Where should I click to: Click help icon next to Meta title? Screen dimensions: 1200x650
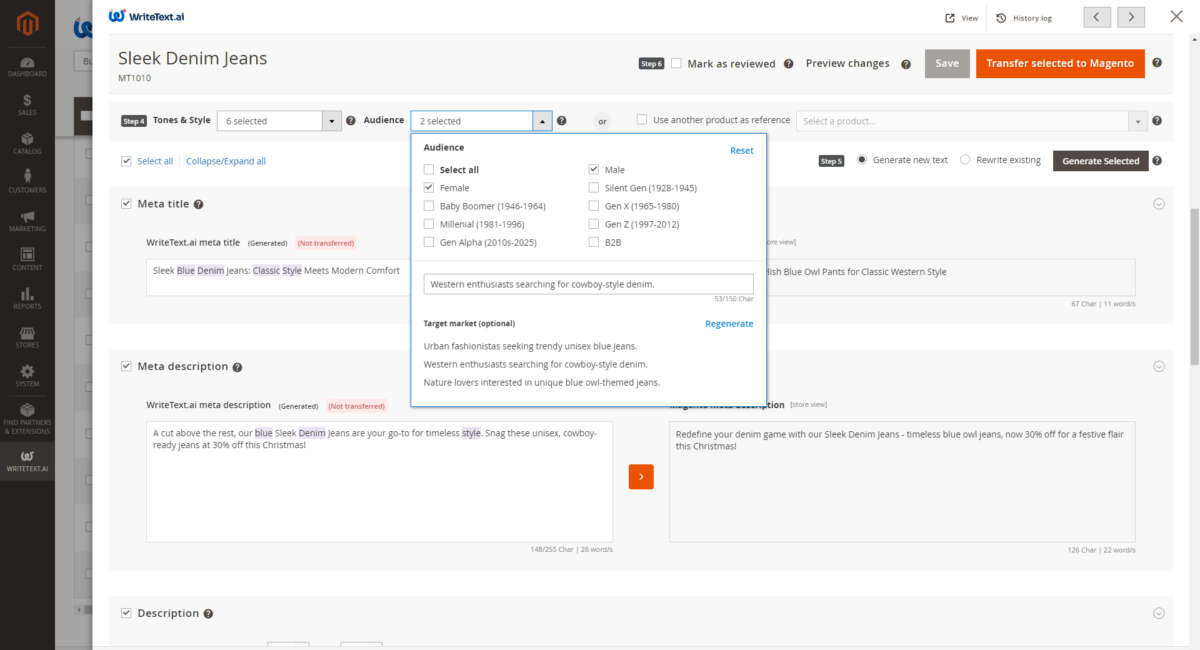[198, 204]
